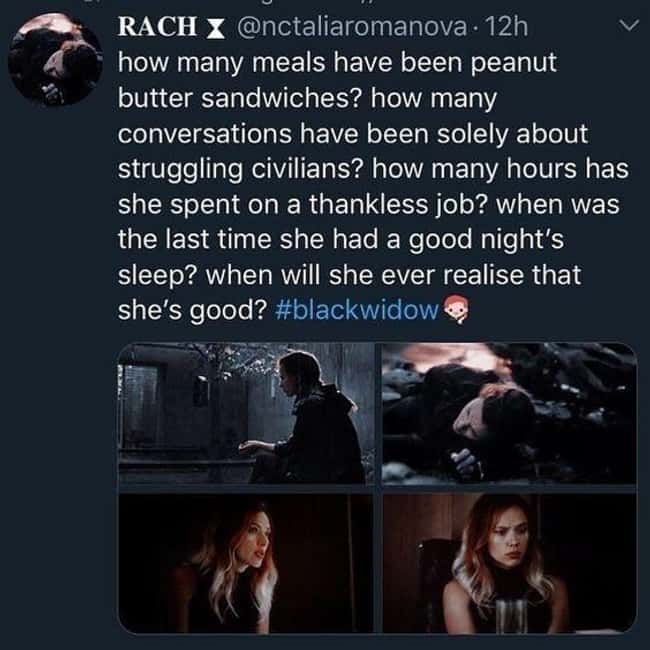Open RACH's circular profile avatar
This screenshot has height=650, width=650.
click(55, 59)
